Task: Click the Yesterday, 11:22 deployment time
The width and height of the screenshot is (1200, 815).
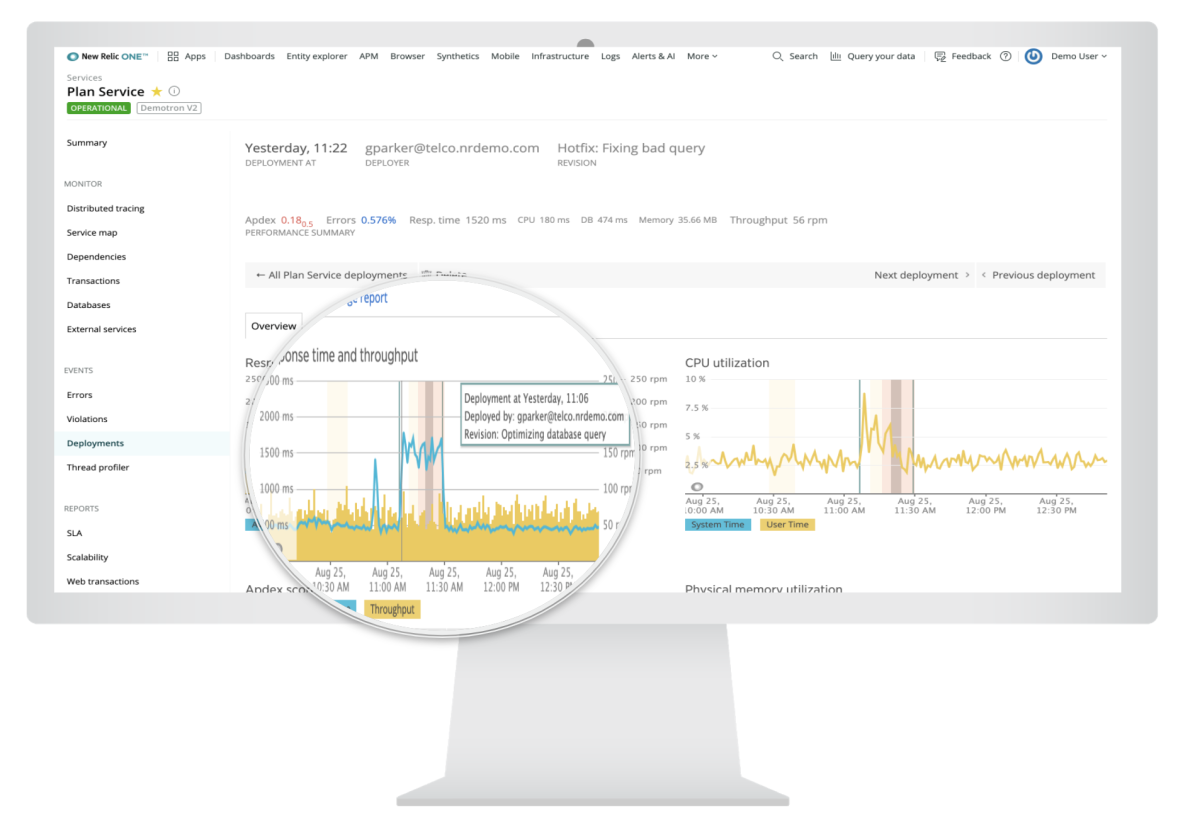Action: click(296, 148)
